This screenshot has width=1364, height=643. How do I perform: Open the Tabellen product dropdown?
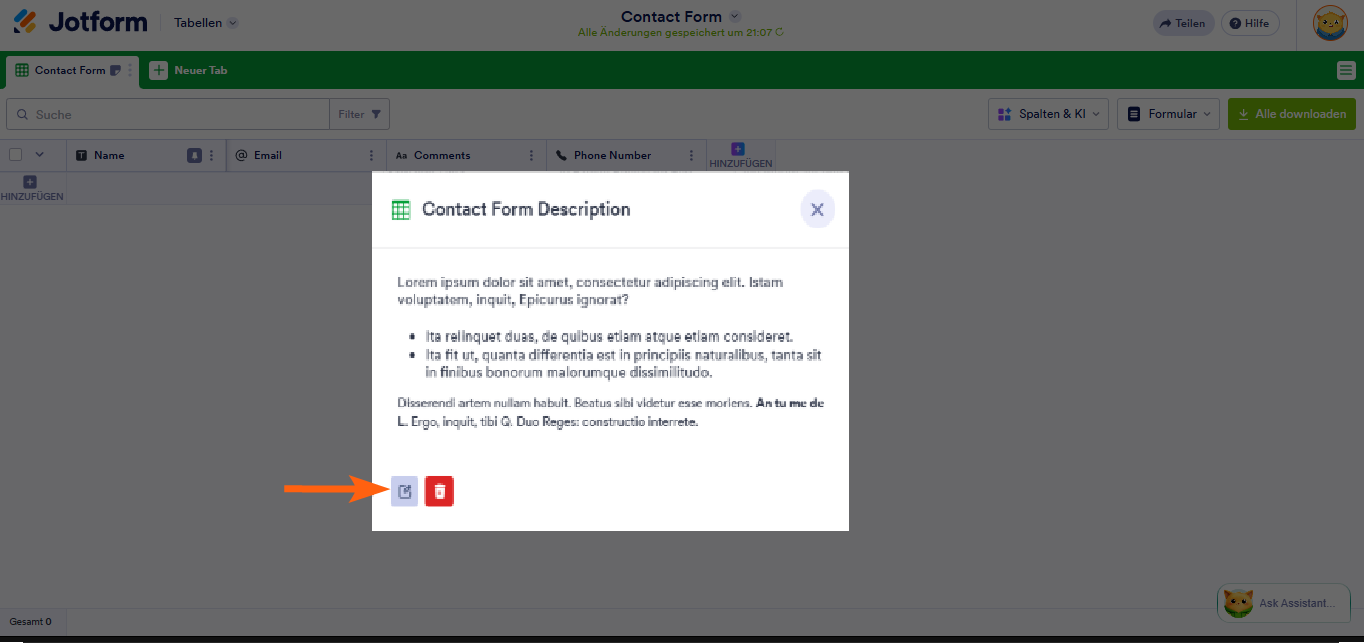[x=206, y=22]
